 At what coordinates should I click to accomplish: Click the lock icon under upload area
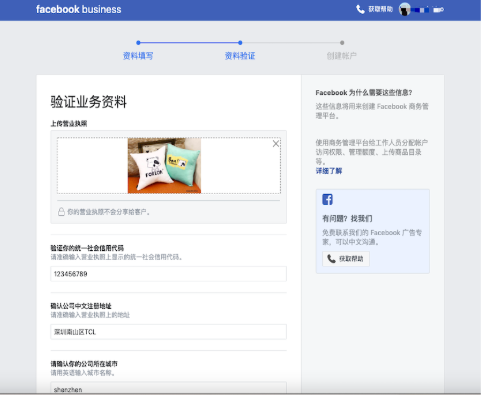(61, 212)
